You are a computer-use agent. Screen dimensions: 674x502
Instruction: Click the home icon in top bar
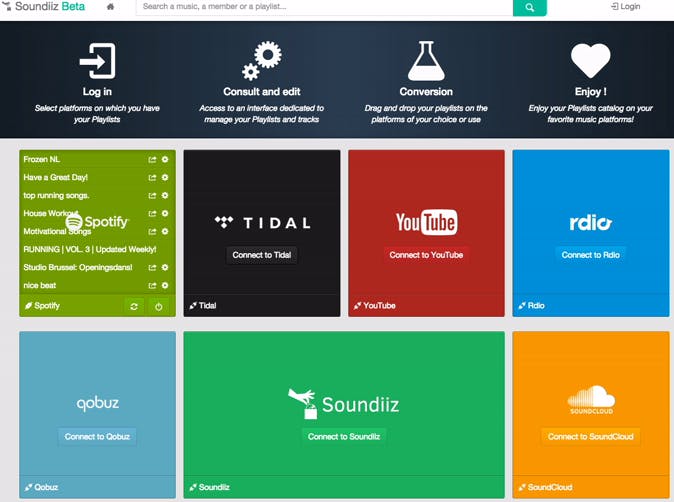(x=110, y=6)
